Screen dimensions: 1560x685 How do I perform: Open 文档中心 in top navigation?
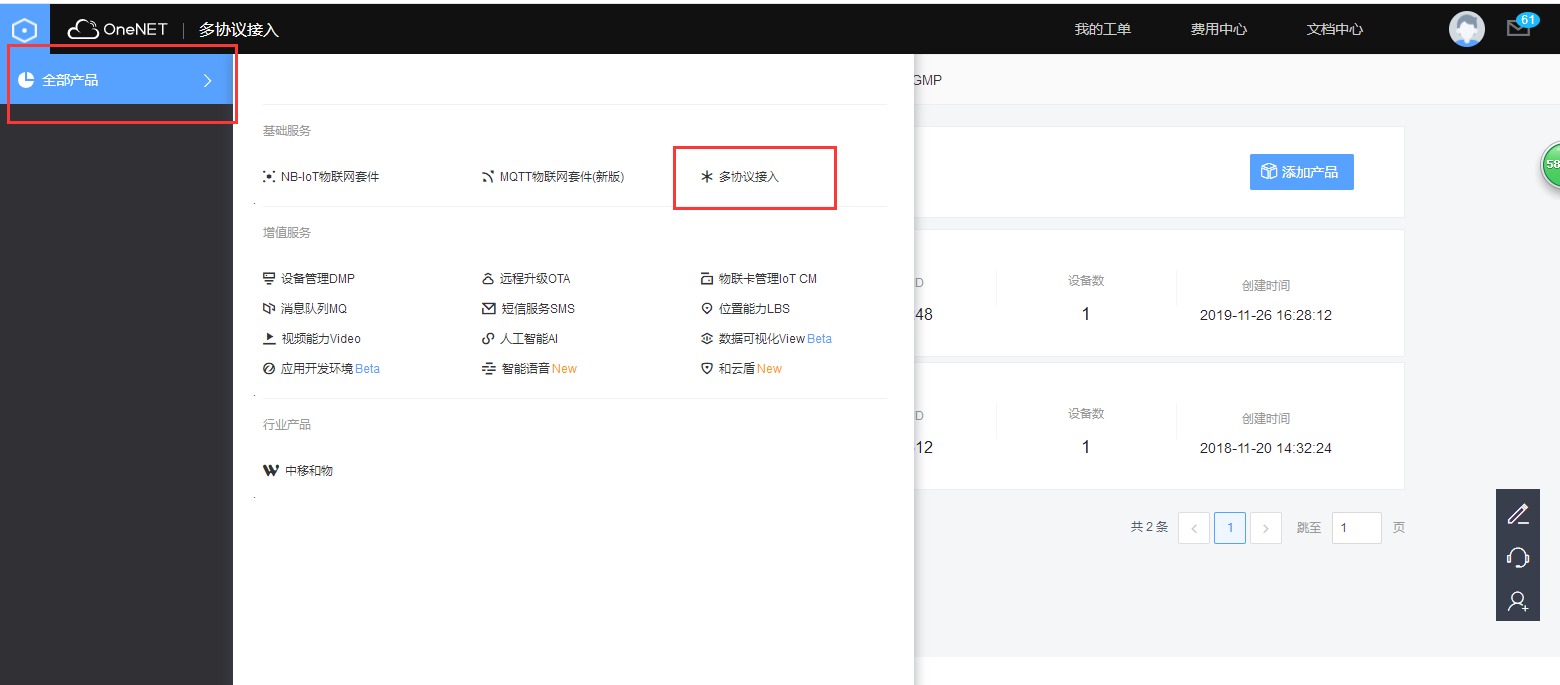[1334, 29]
